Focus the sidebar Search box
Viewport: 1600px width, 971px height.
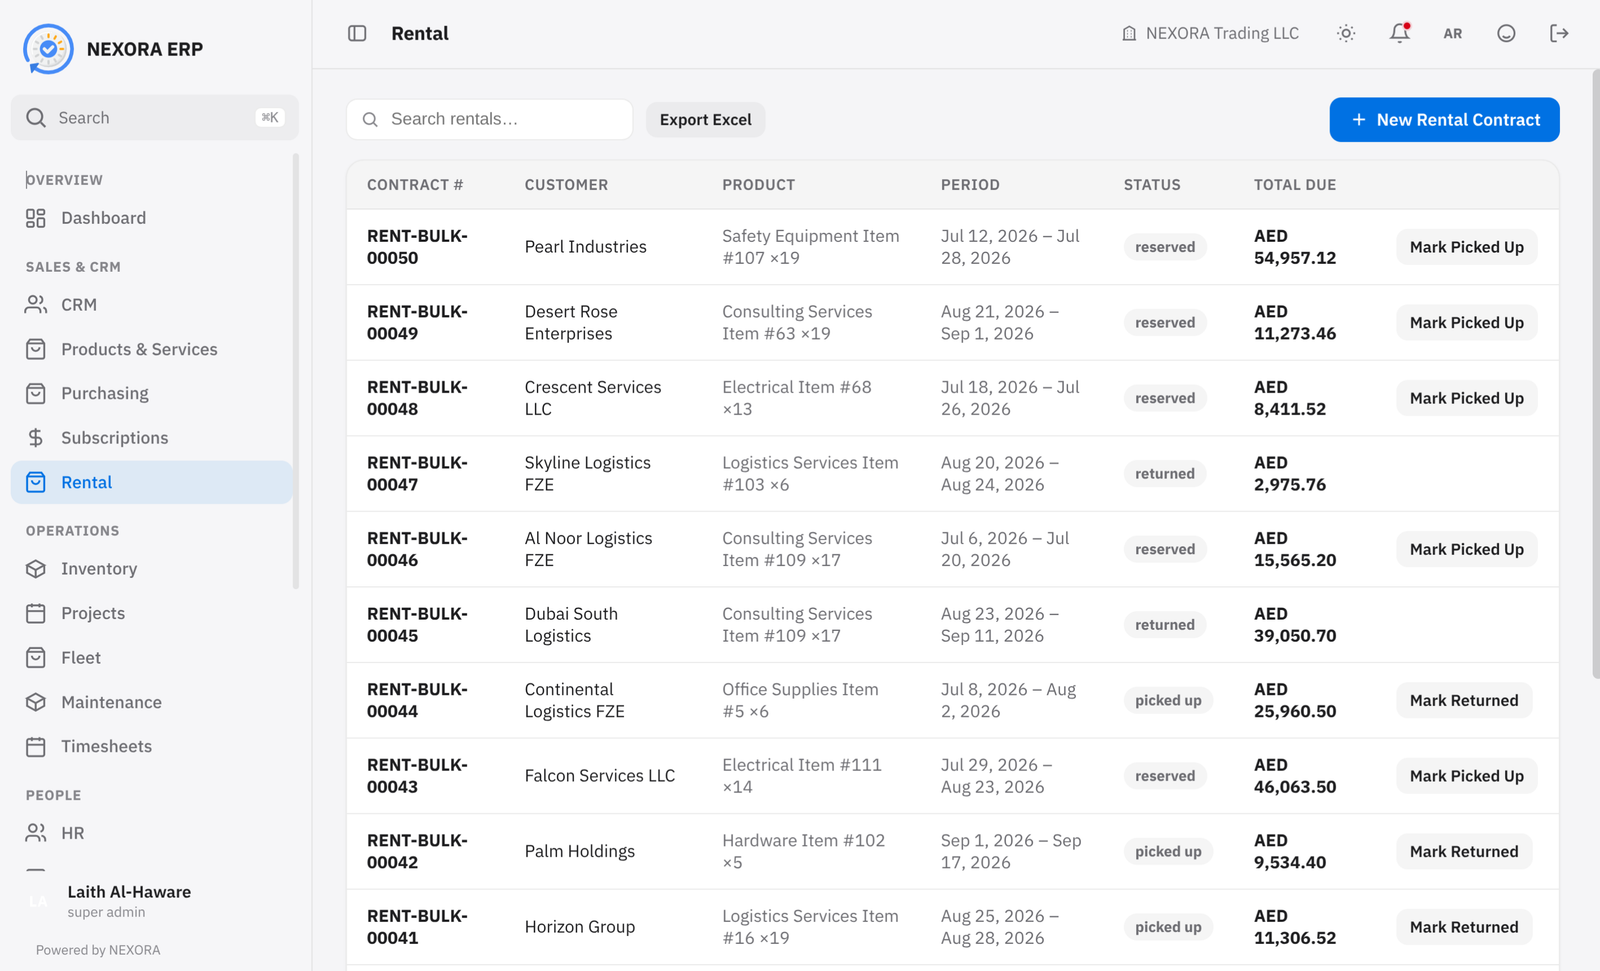tap(155, 118)
